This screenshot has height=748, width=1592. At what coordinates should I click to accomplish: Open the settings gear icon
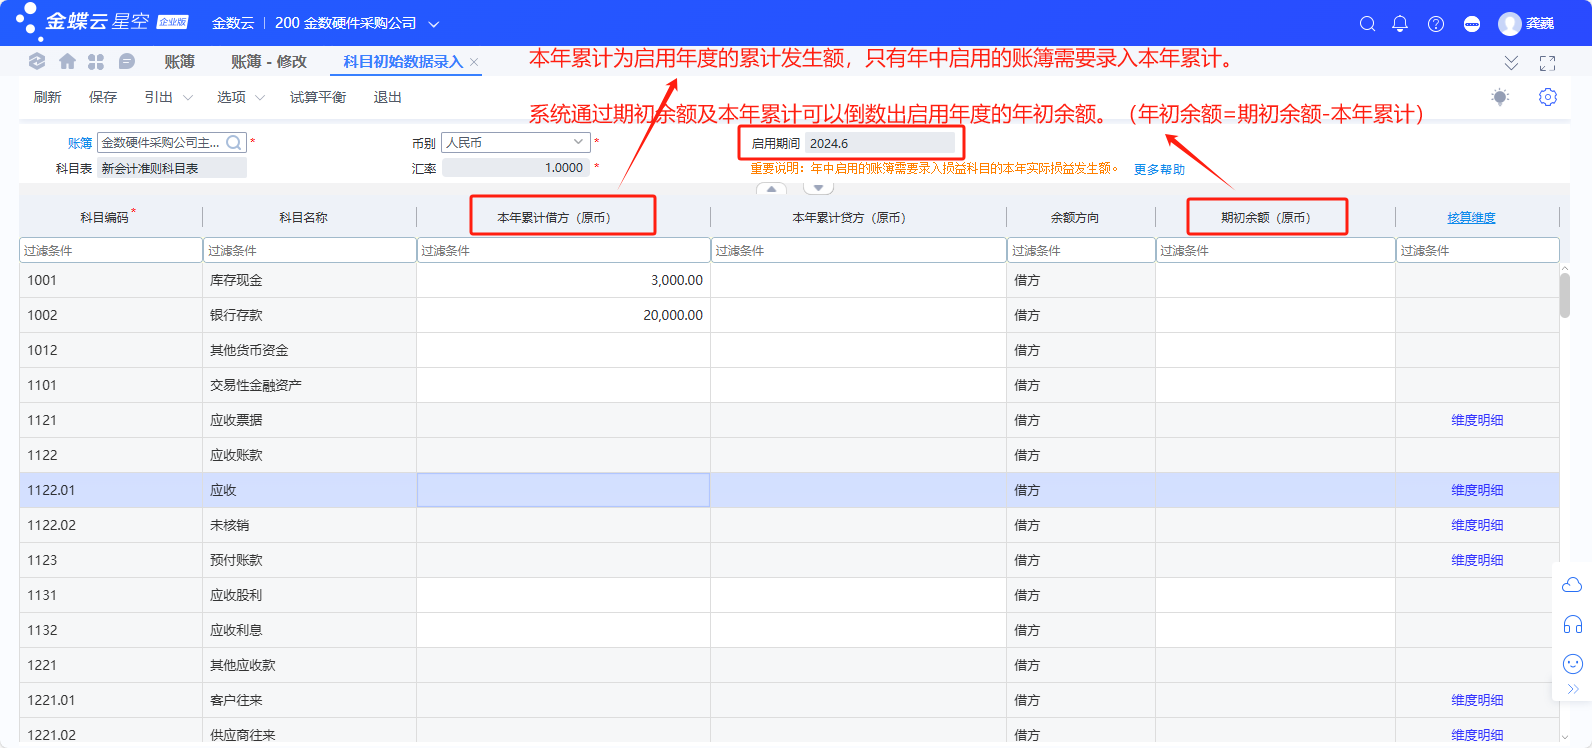[x=1548, y=97]
